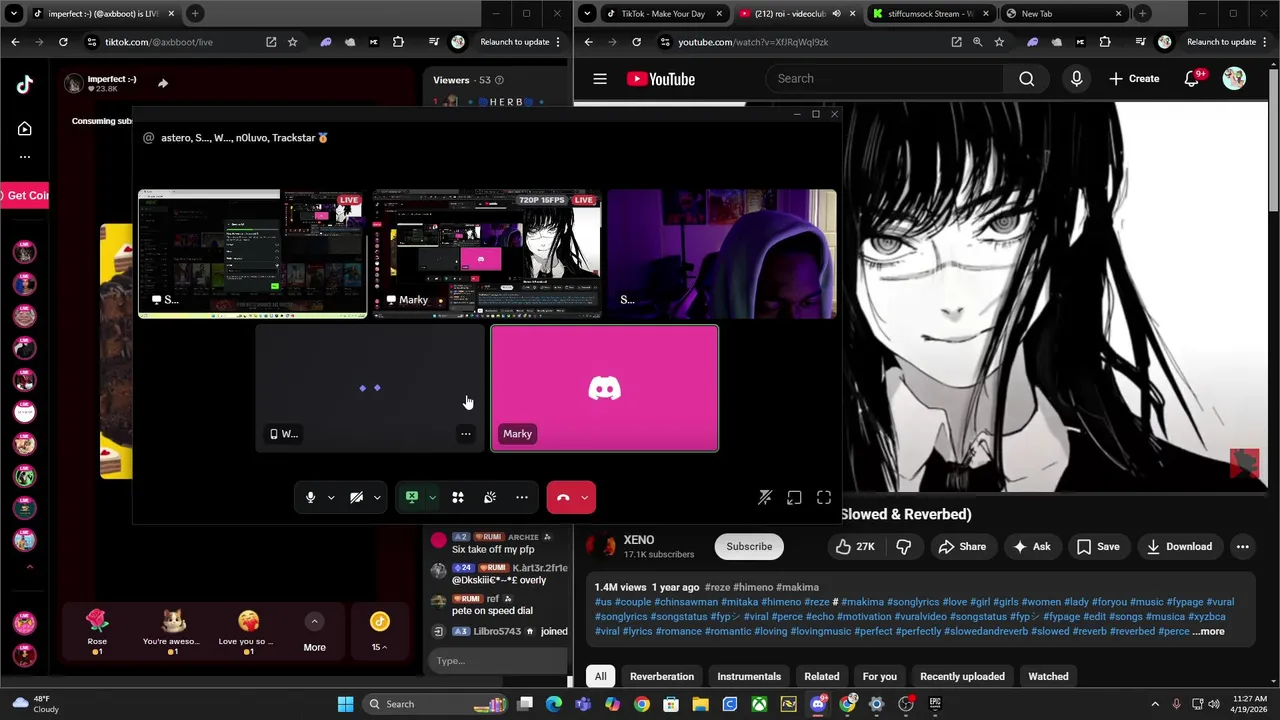Send the You're awesome gift
This screenshot has height=720, width=1280.
tap(173, 633)
